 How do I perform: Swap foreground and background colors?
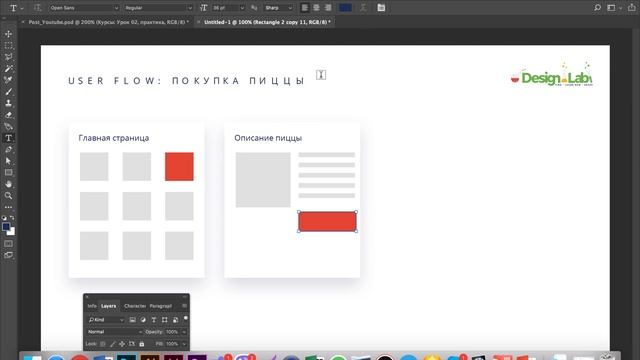click(x=12, y=218)
